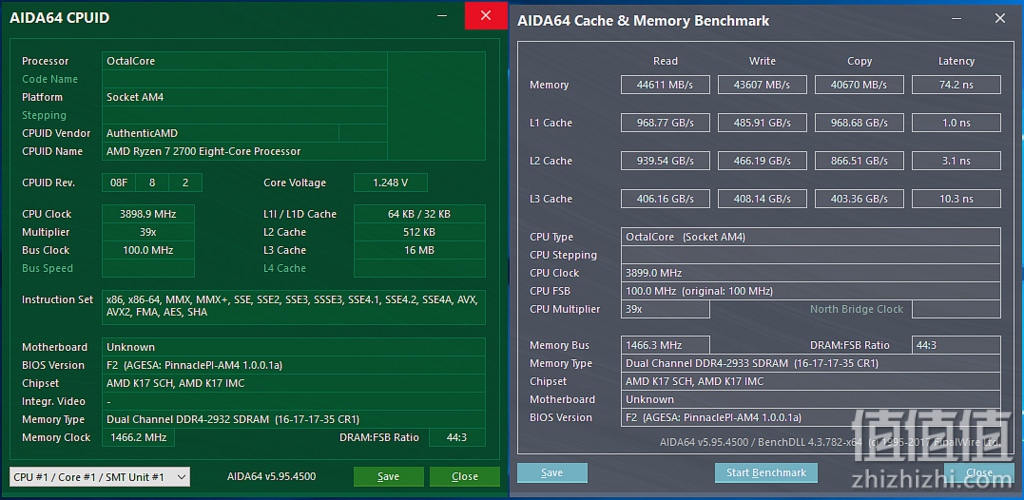Select CPUID BIOS Version F2 field

click(x=294, y=366)
